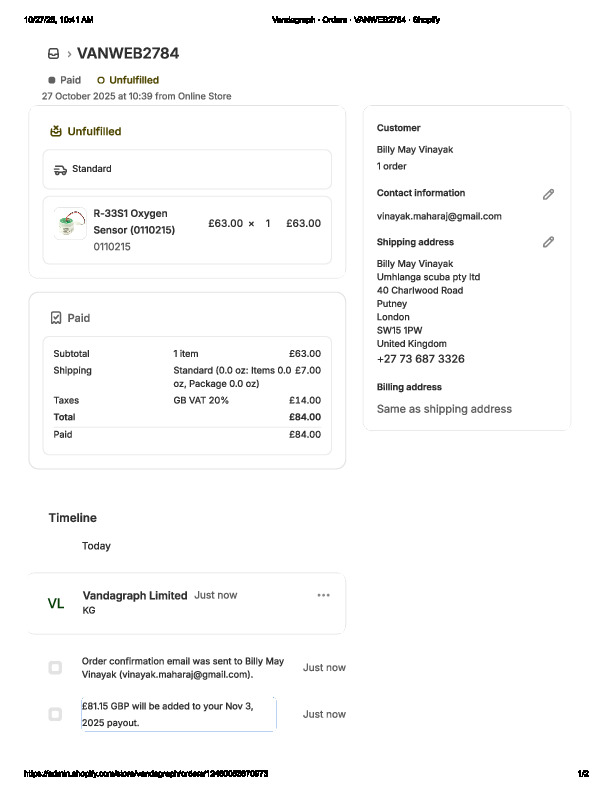Edit shipping address with pencil icon
Viewport: 612px width, 792px height.
pos(548,242)
